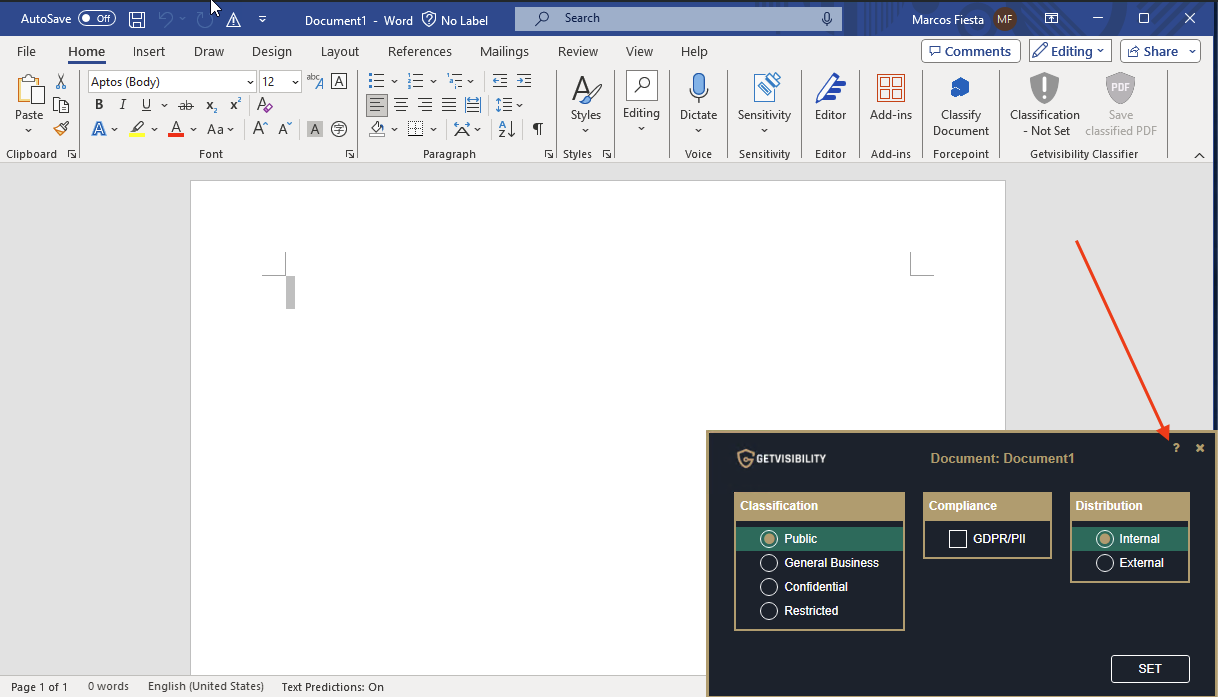Click the Save icon in title bar

[137, 19]
